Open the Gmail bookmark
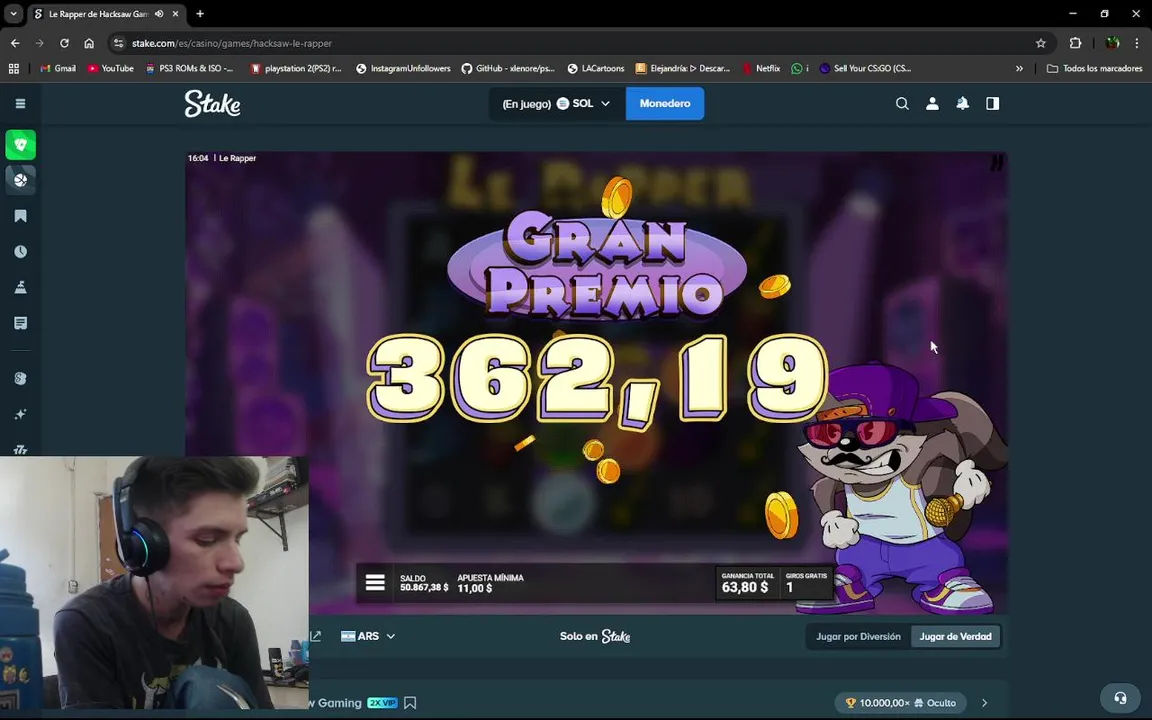1152x720 pixels. [x=58, y=68]
